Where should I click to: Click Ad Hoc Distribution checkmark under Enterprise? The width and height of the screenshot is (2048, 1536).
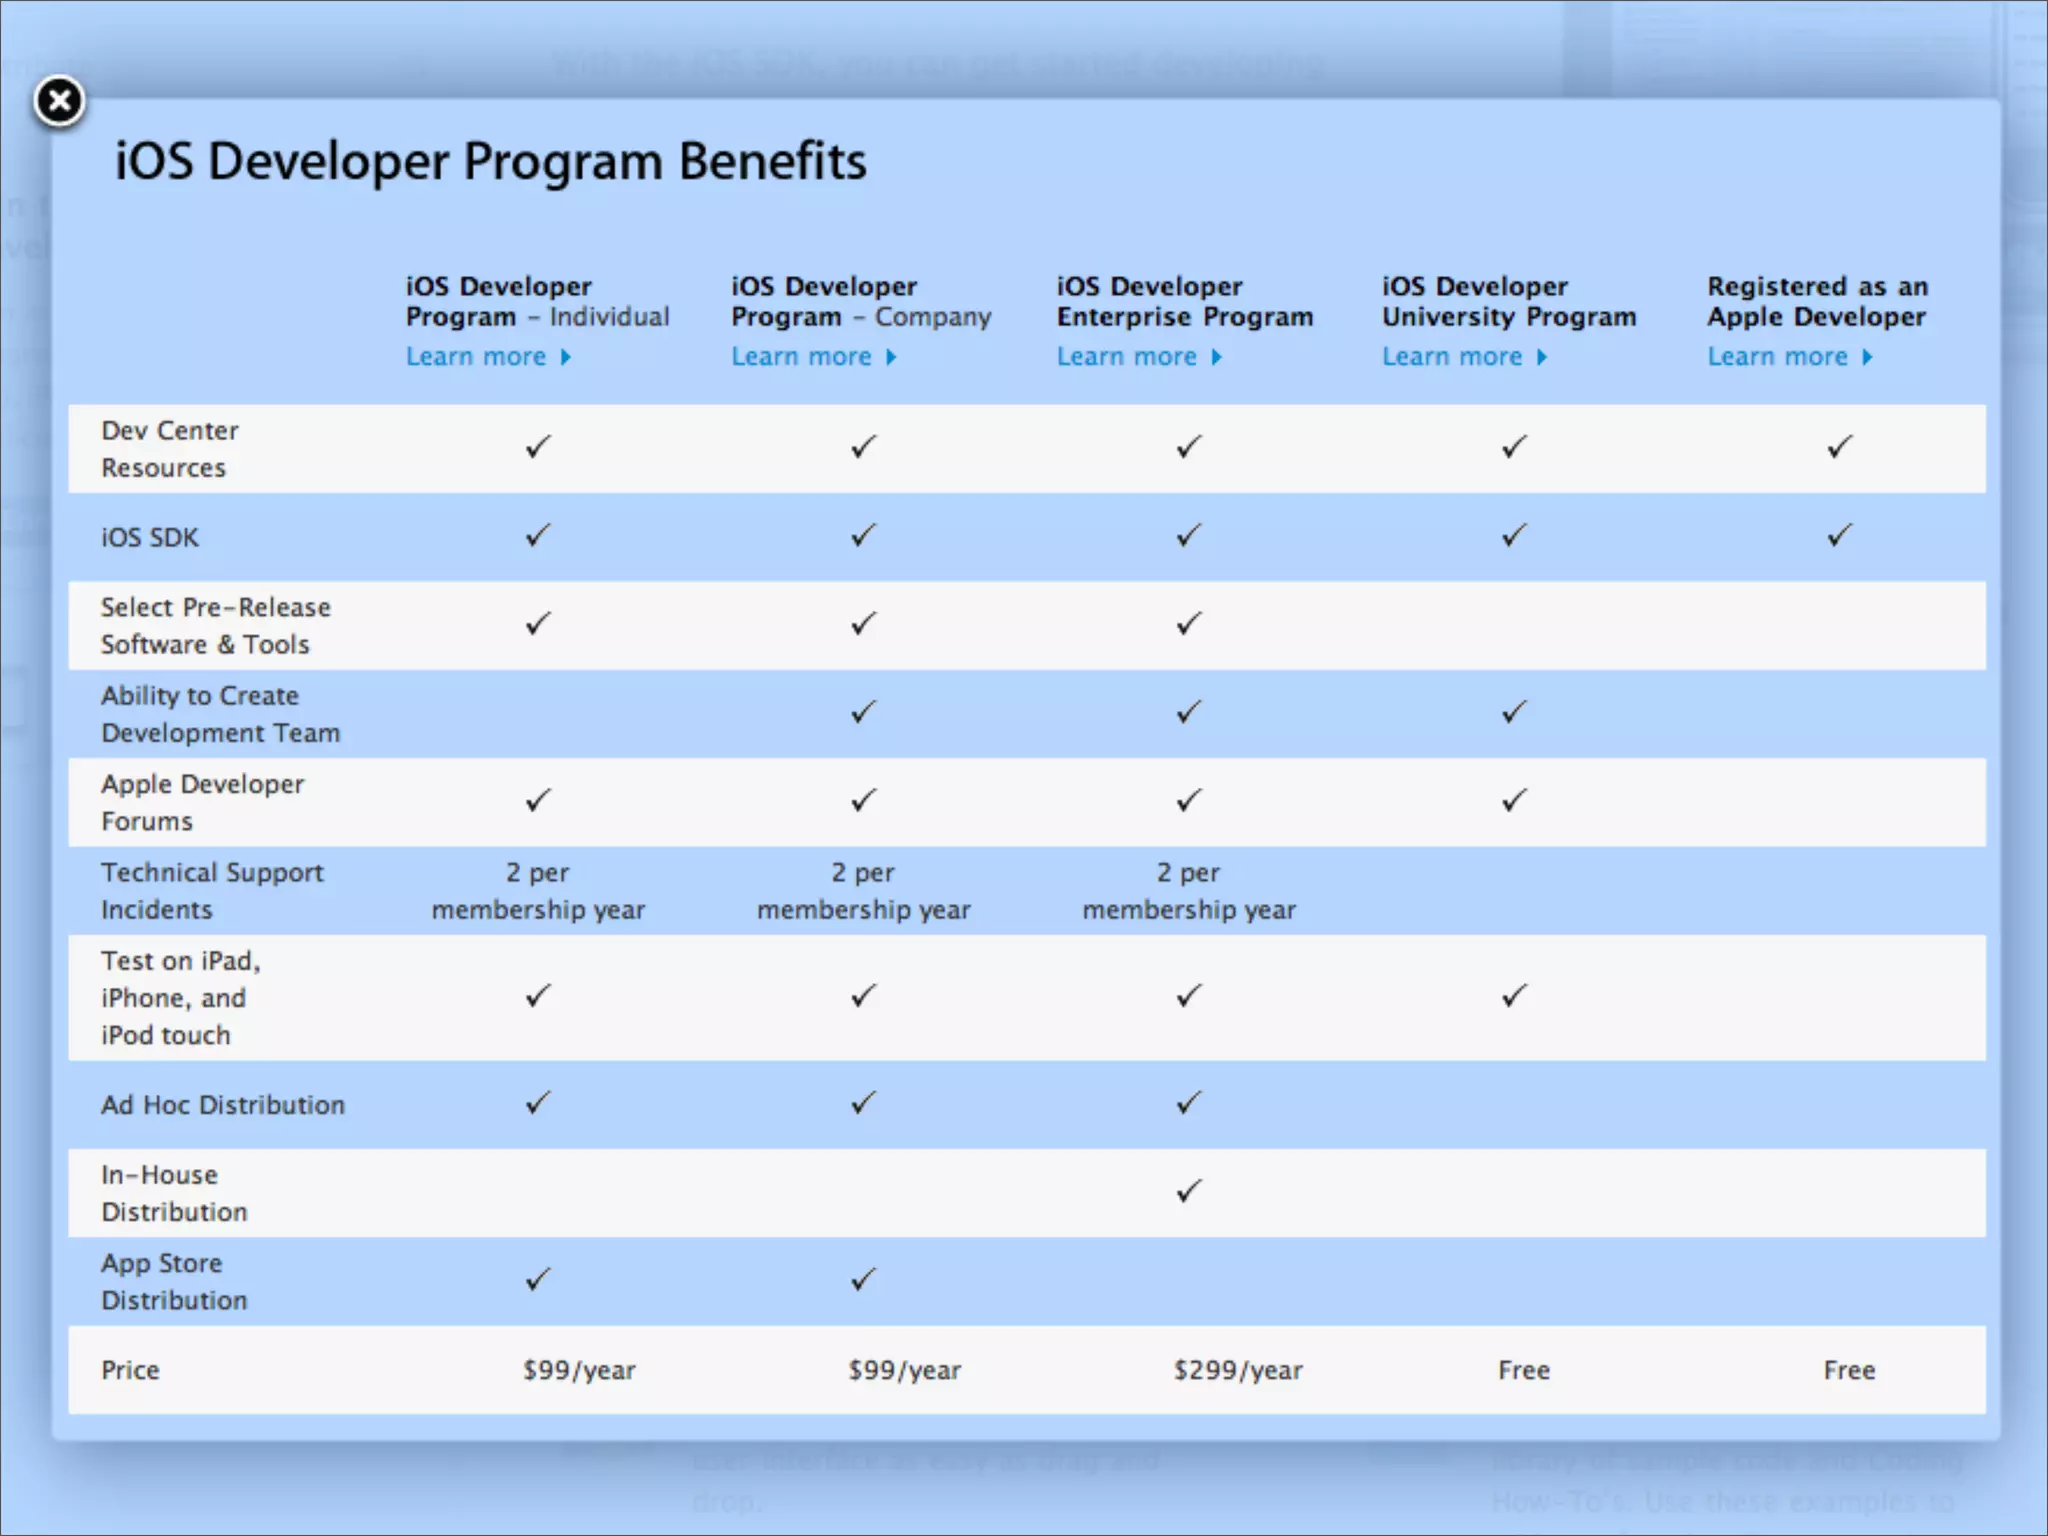[x=1189, y=1103]
